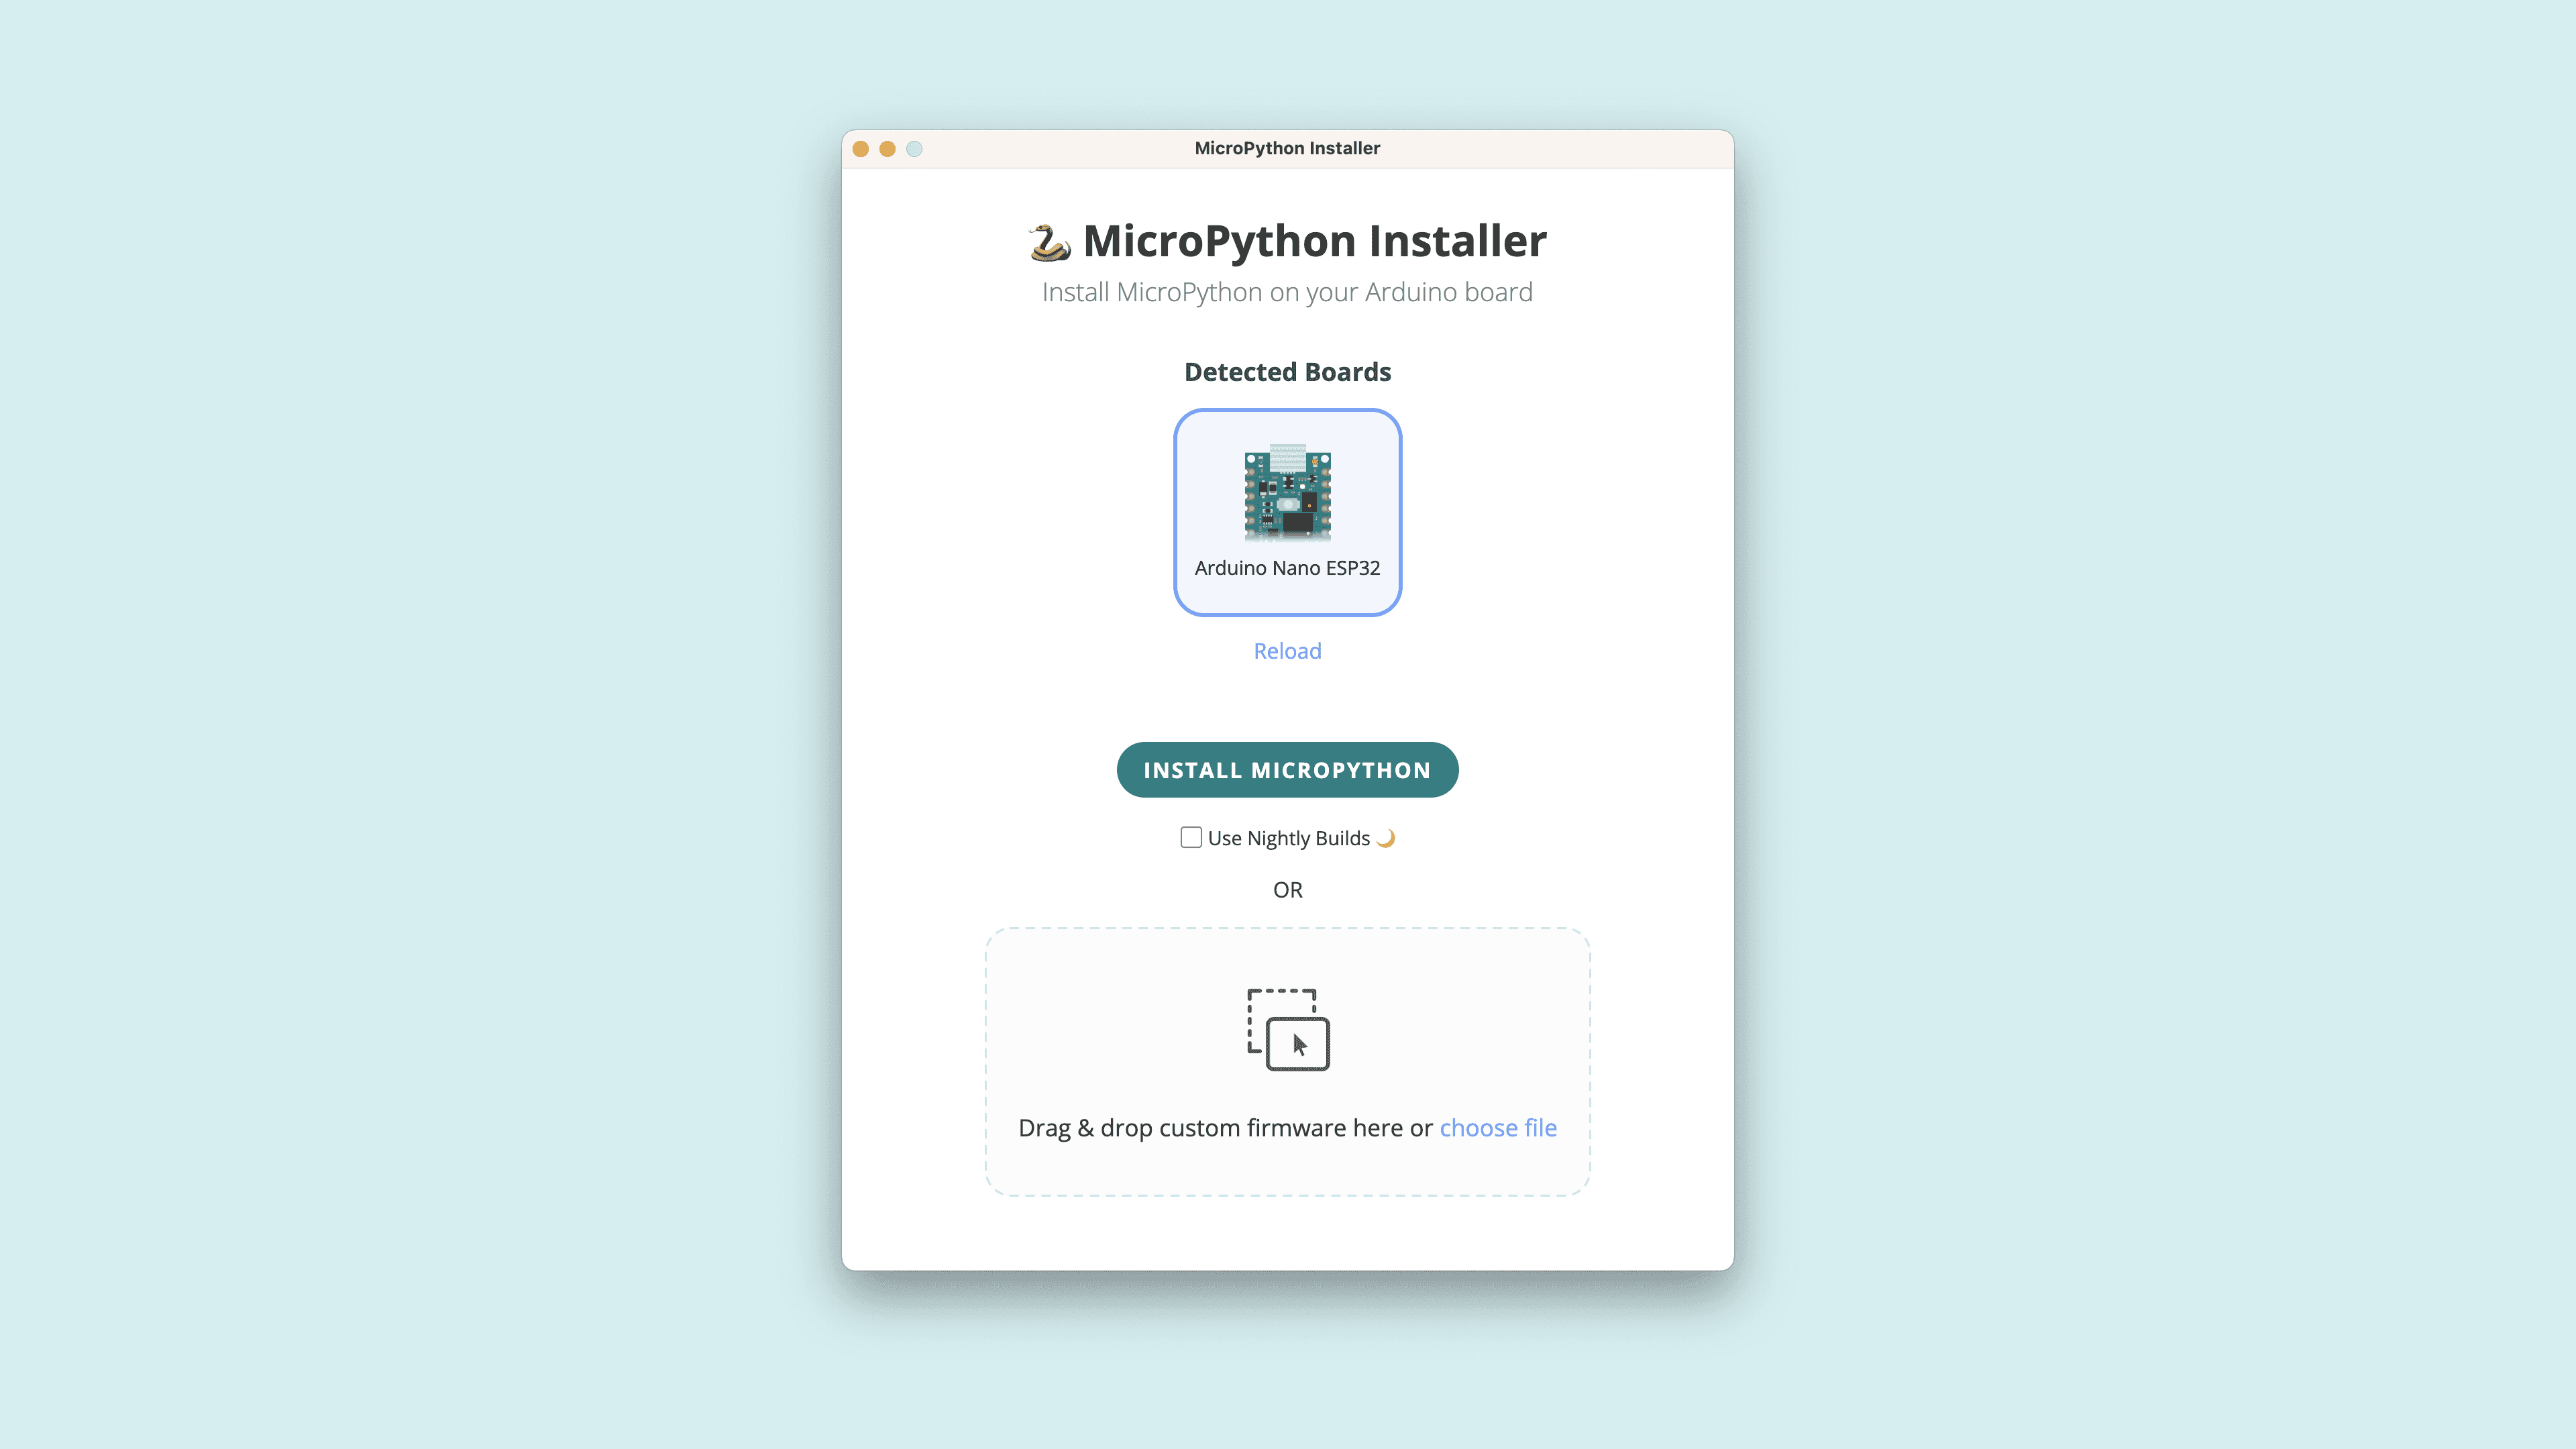
Task: Click the Detected Boards heading
Action: point(1287,372)
